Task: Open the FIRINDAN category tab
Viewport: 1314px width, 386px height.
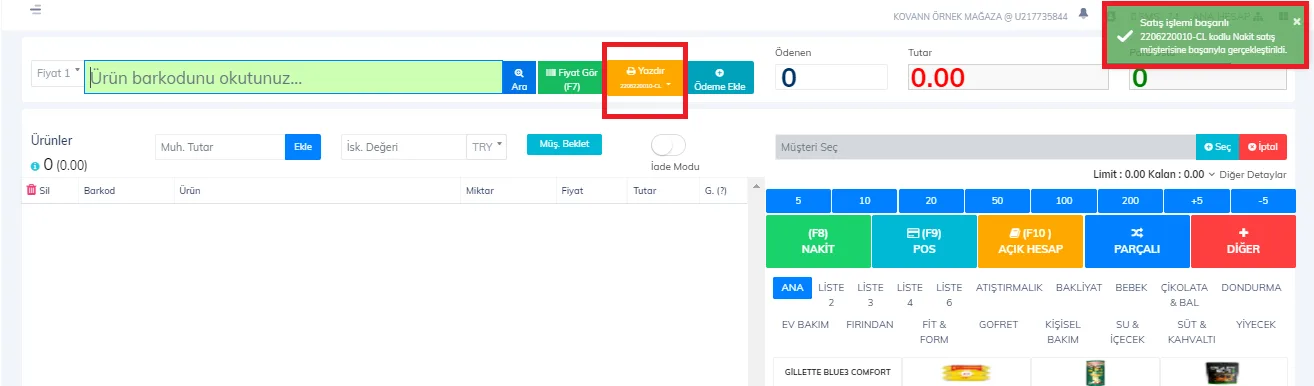Action: click(869, 325)
